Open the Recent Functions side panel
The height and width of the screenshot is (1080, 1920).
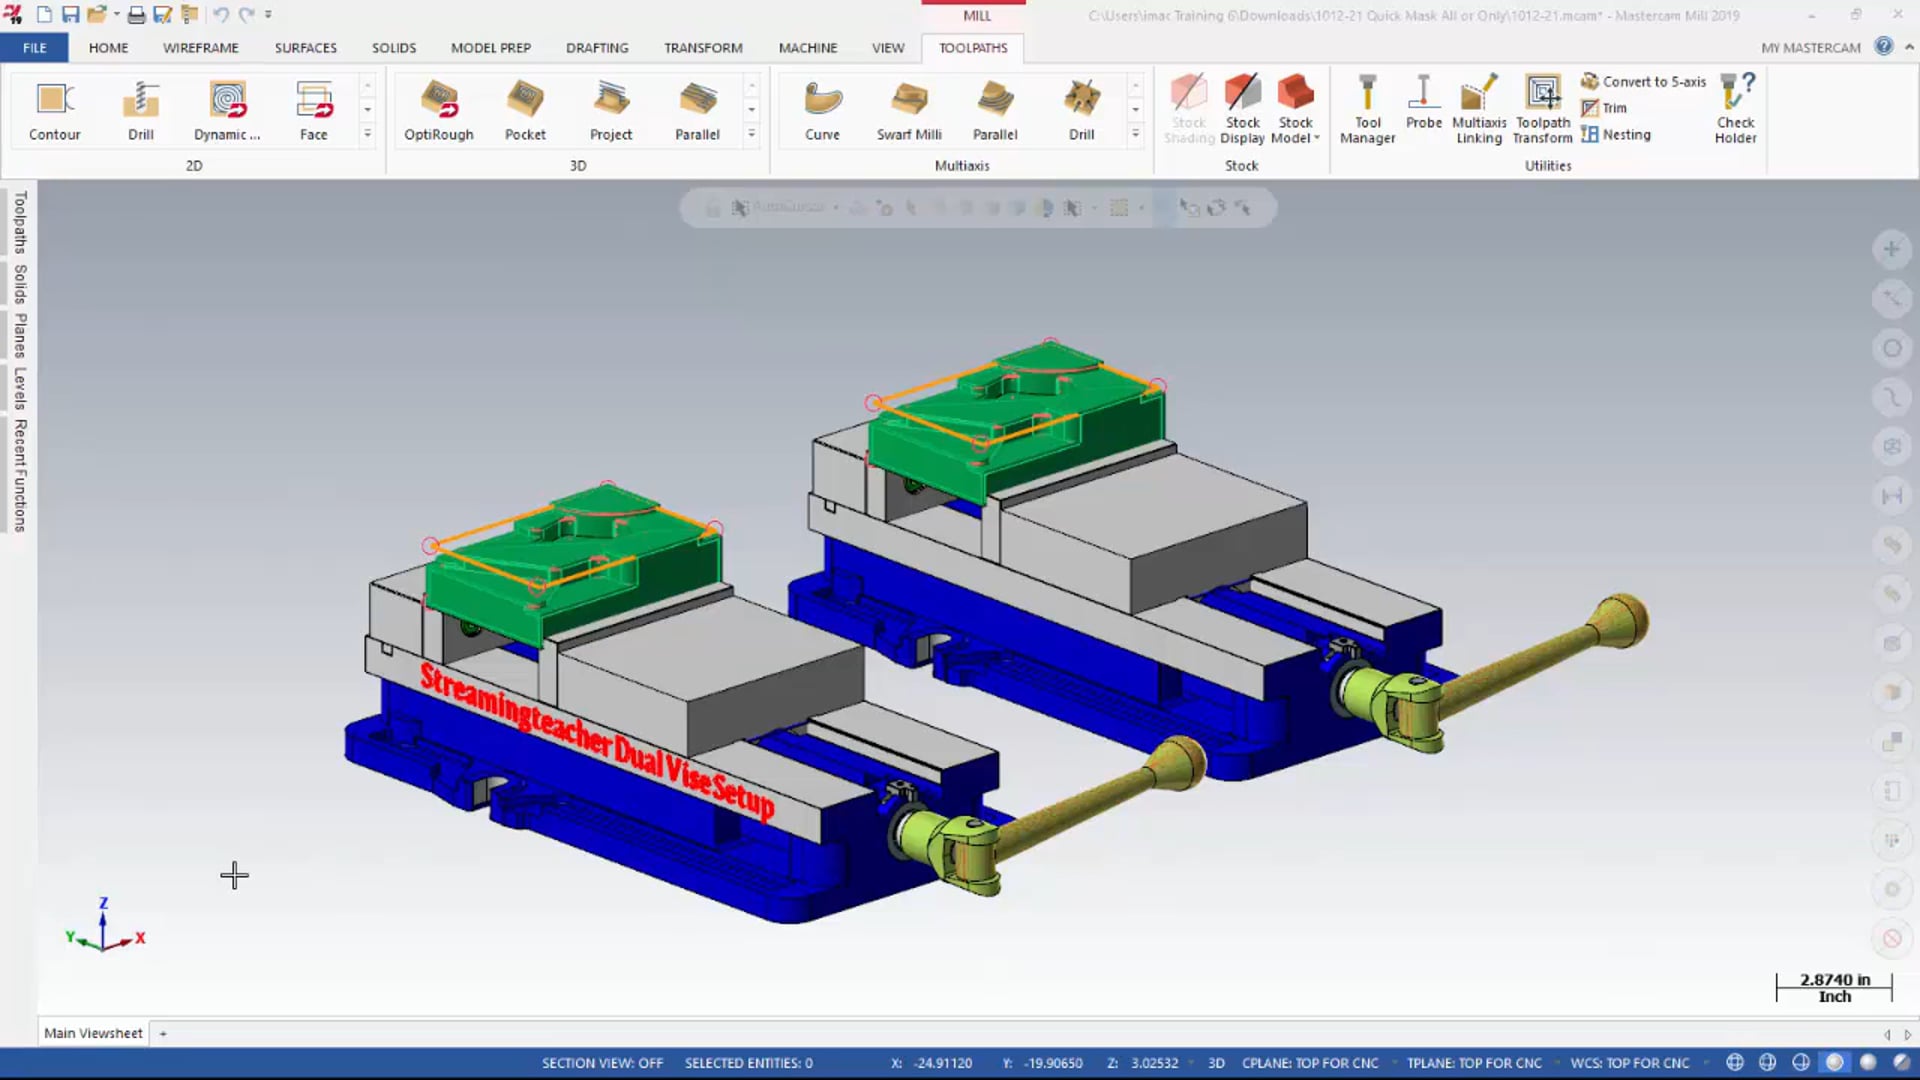point(19,475)
